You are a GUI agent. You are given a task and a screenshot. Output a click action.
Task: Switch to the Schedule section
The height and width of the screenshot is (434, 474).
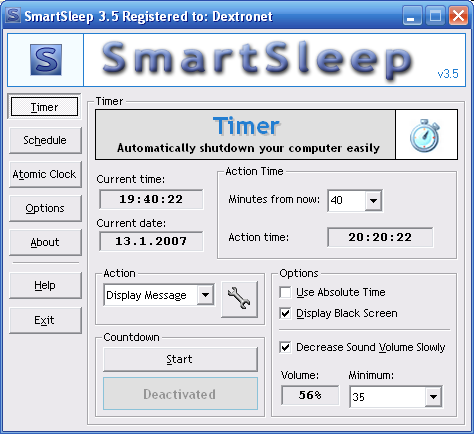45,140
